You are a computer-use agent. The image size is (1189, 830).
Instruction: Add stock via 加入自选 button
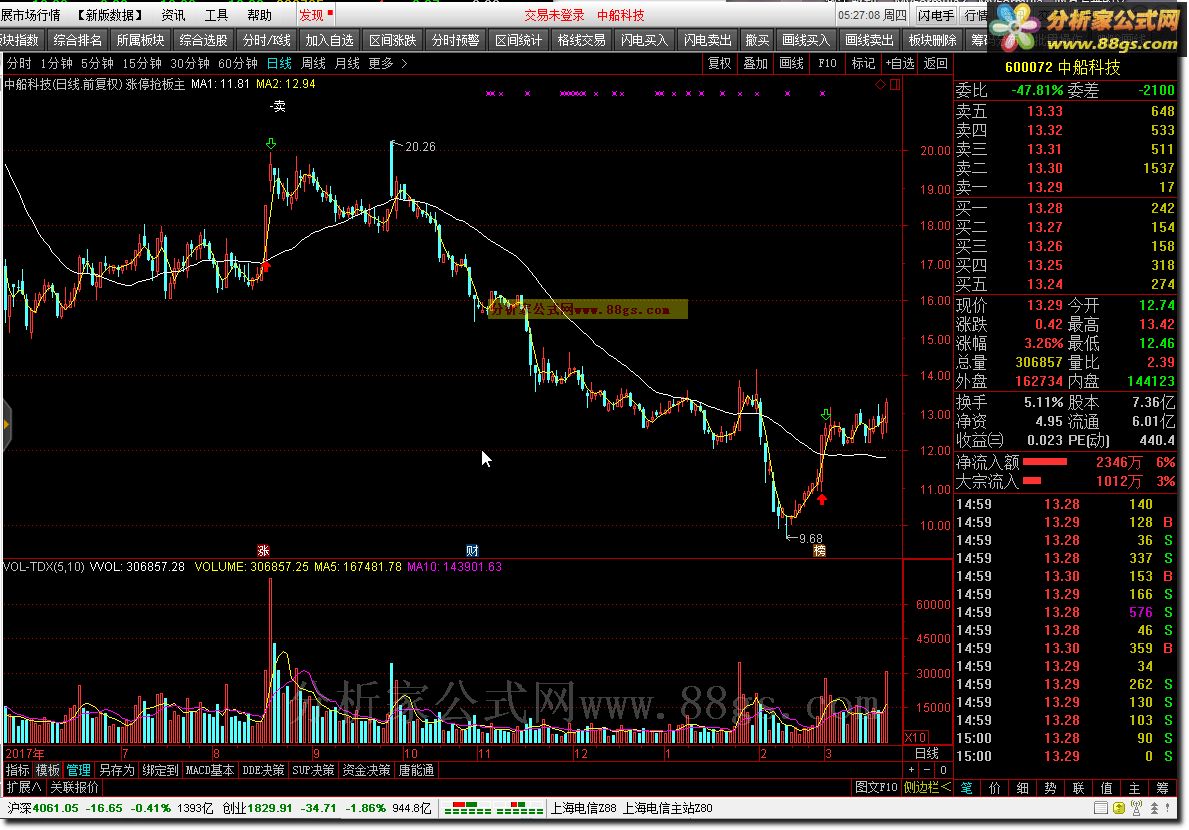pos(329,40)
